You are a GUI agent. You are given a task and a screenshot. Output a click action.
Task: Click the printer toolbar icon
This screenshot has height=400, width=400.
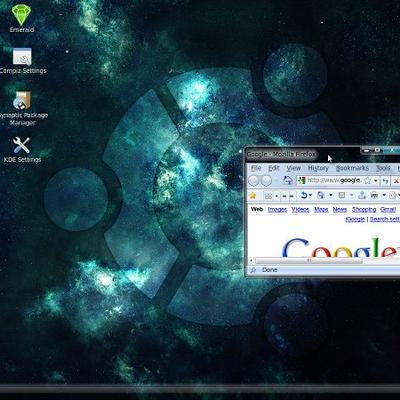374,196
